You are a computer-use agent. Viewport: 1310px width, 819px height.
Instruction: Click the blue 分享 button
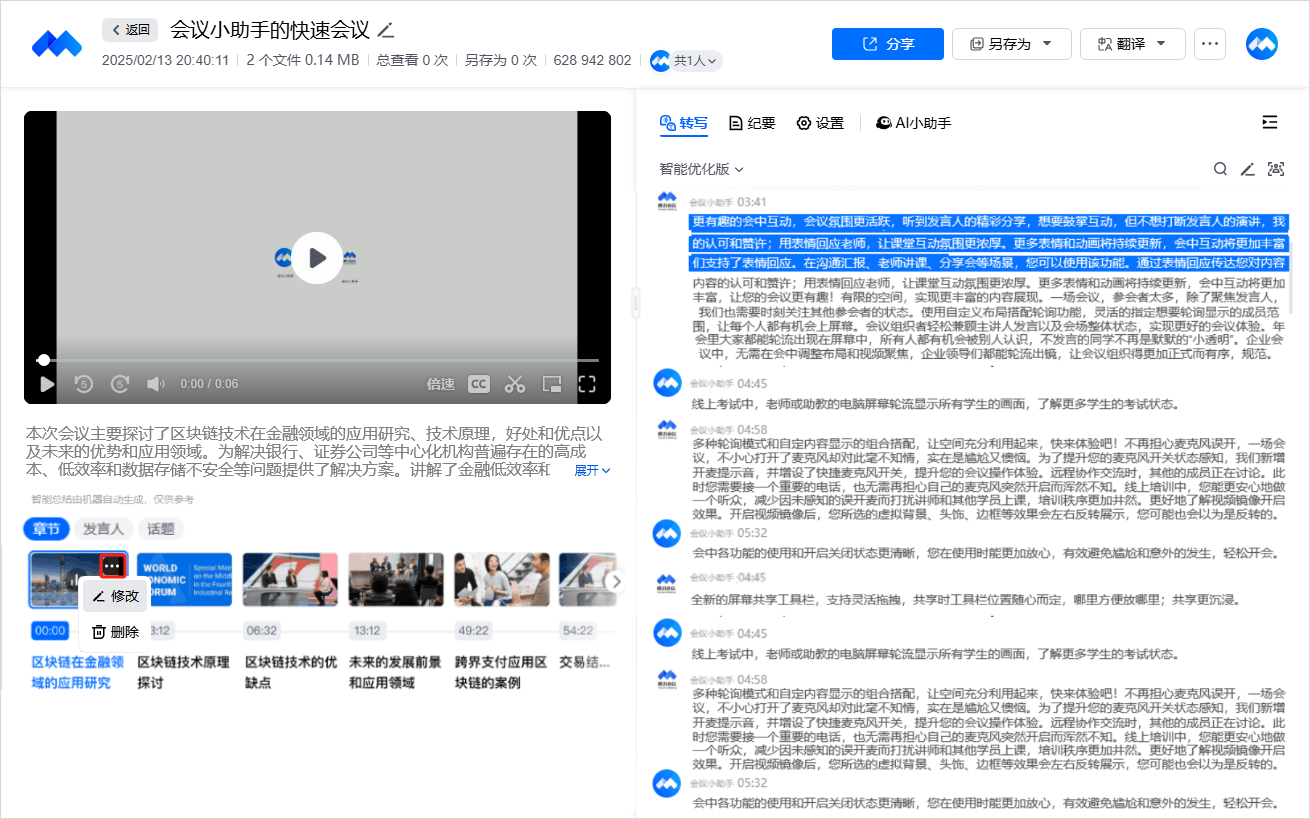pyautogui.click(x=888, y=44)
